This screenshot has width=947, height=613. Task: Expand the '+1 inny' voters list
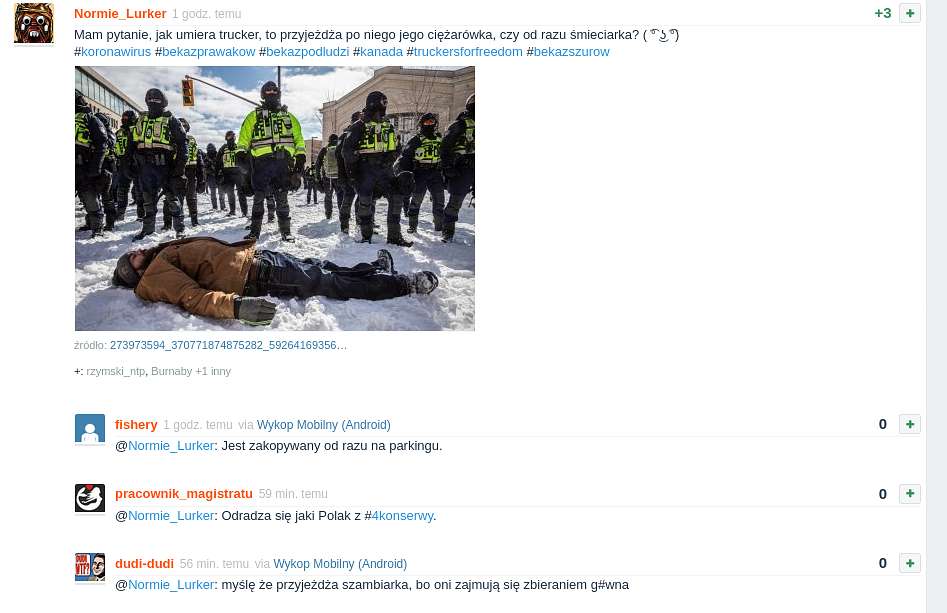213,371
